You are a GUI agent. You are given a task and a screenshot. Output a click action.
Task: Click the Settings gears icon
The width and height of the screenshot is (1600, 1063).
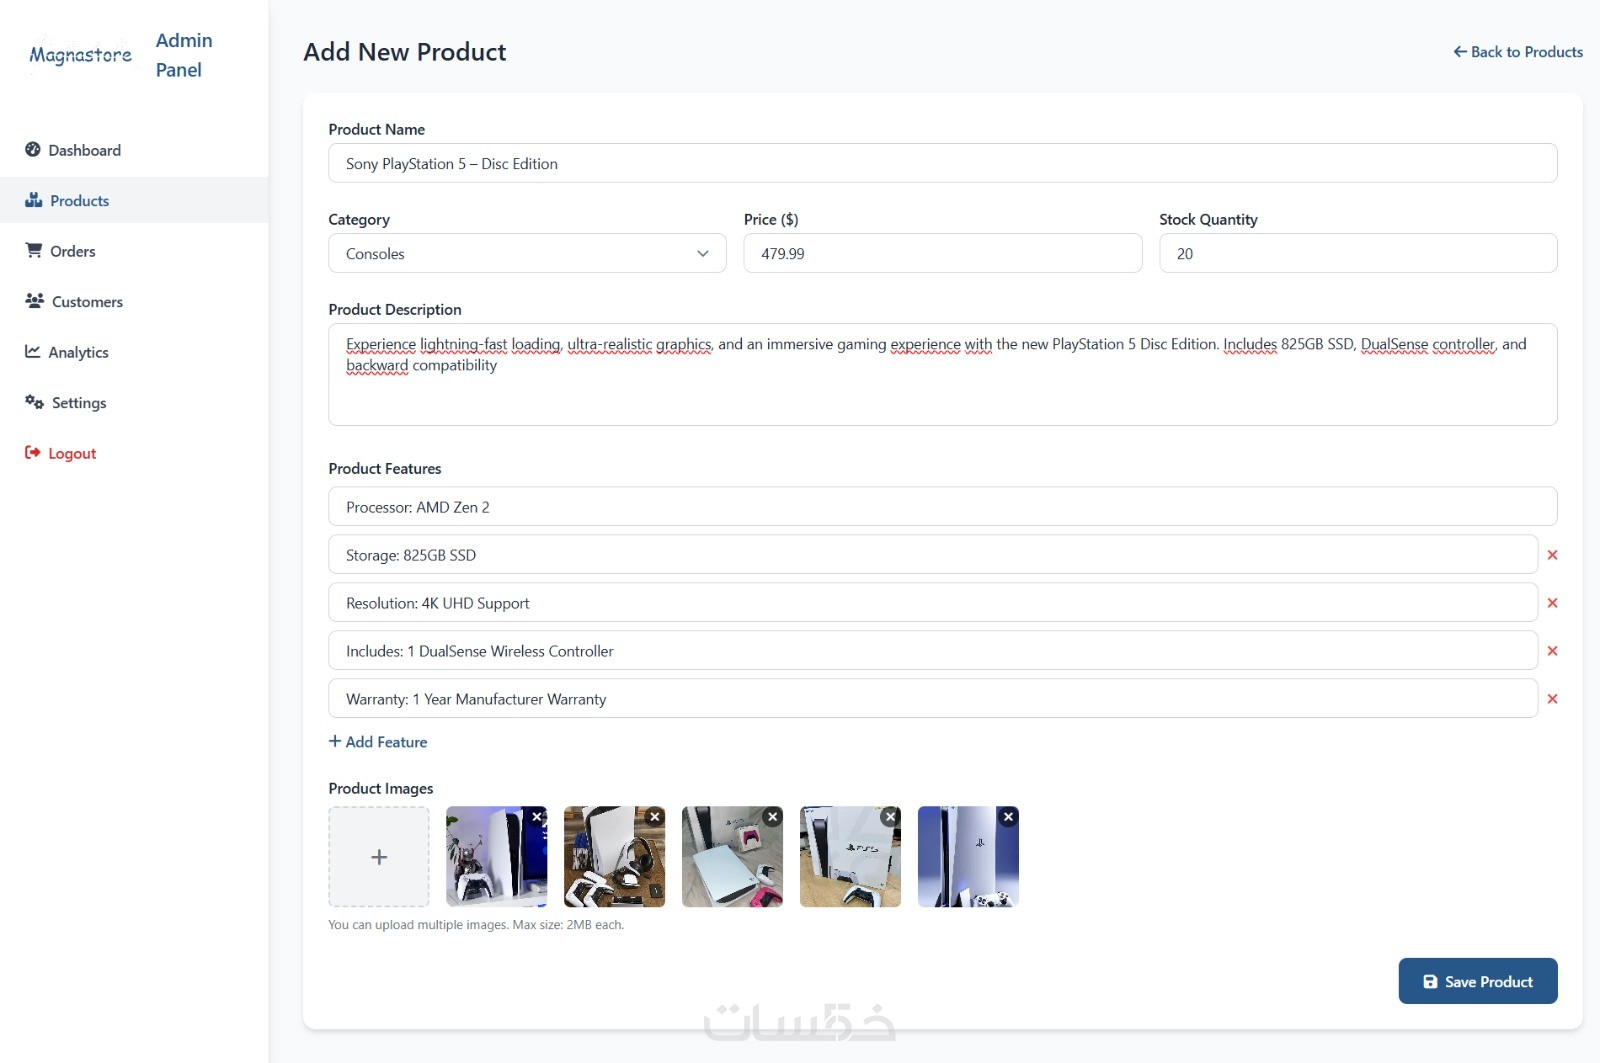tap(35, 402)
